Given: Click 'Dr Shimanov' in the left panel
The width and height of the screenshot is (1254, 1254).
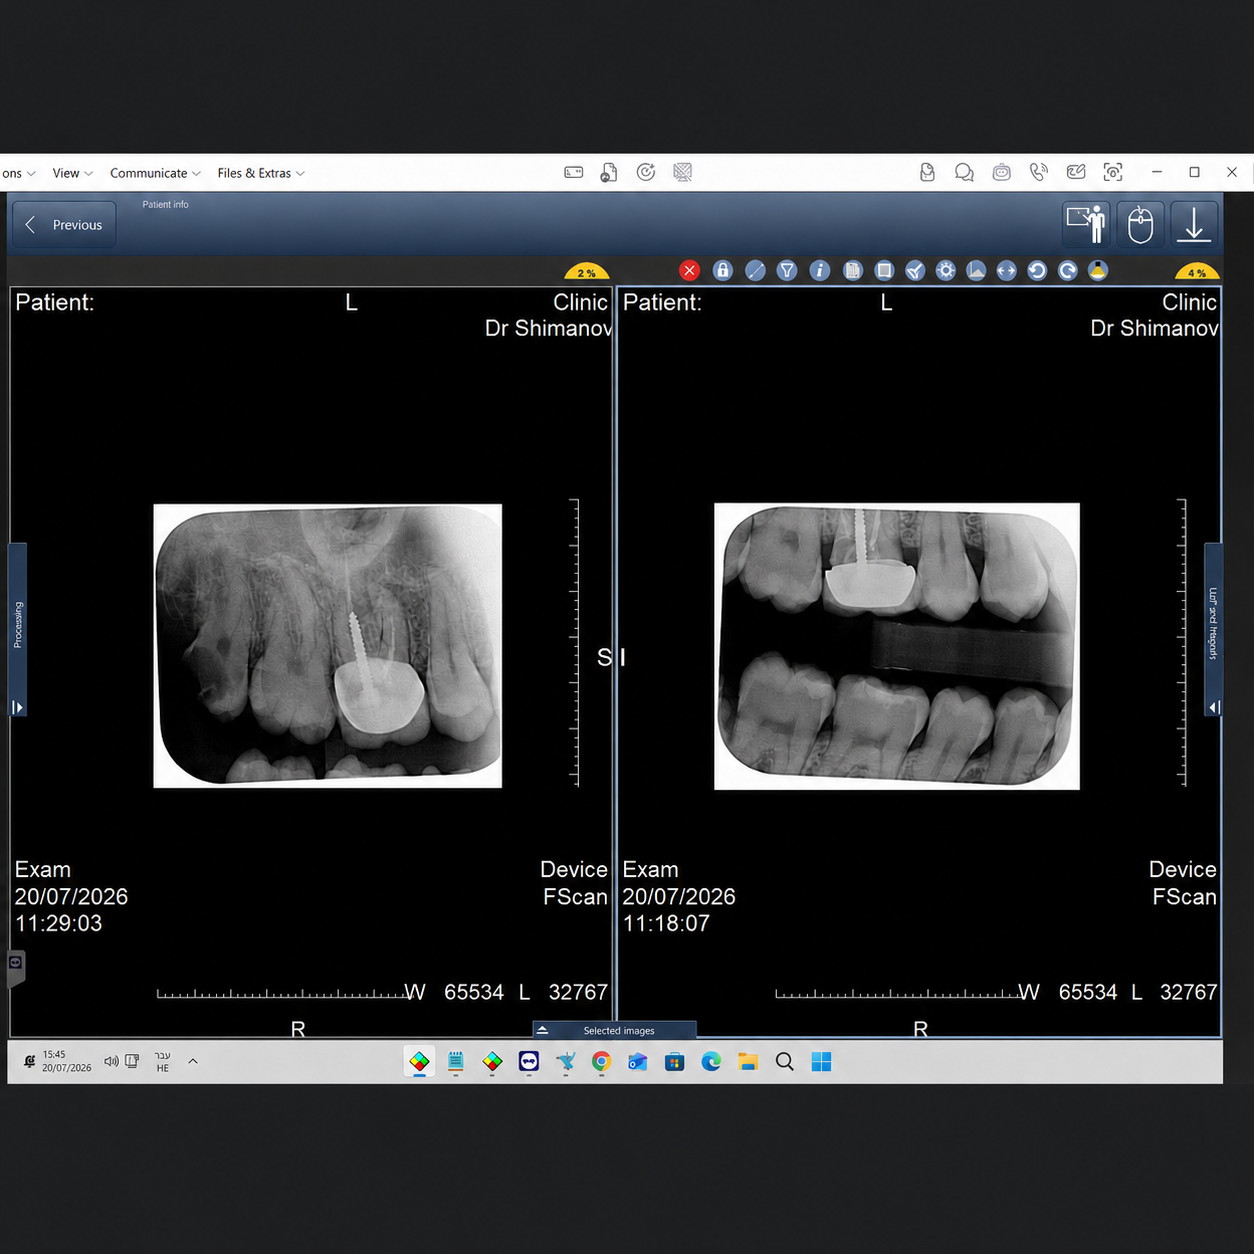Looking at the screenshot, I should coord(548,328).
